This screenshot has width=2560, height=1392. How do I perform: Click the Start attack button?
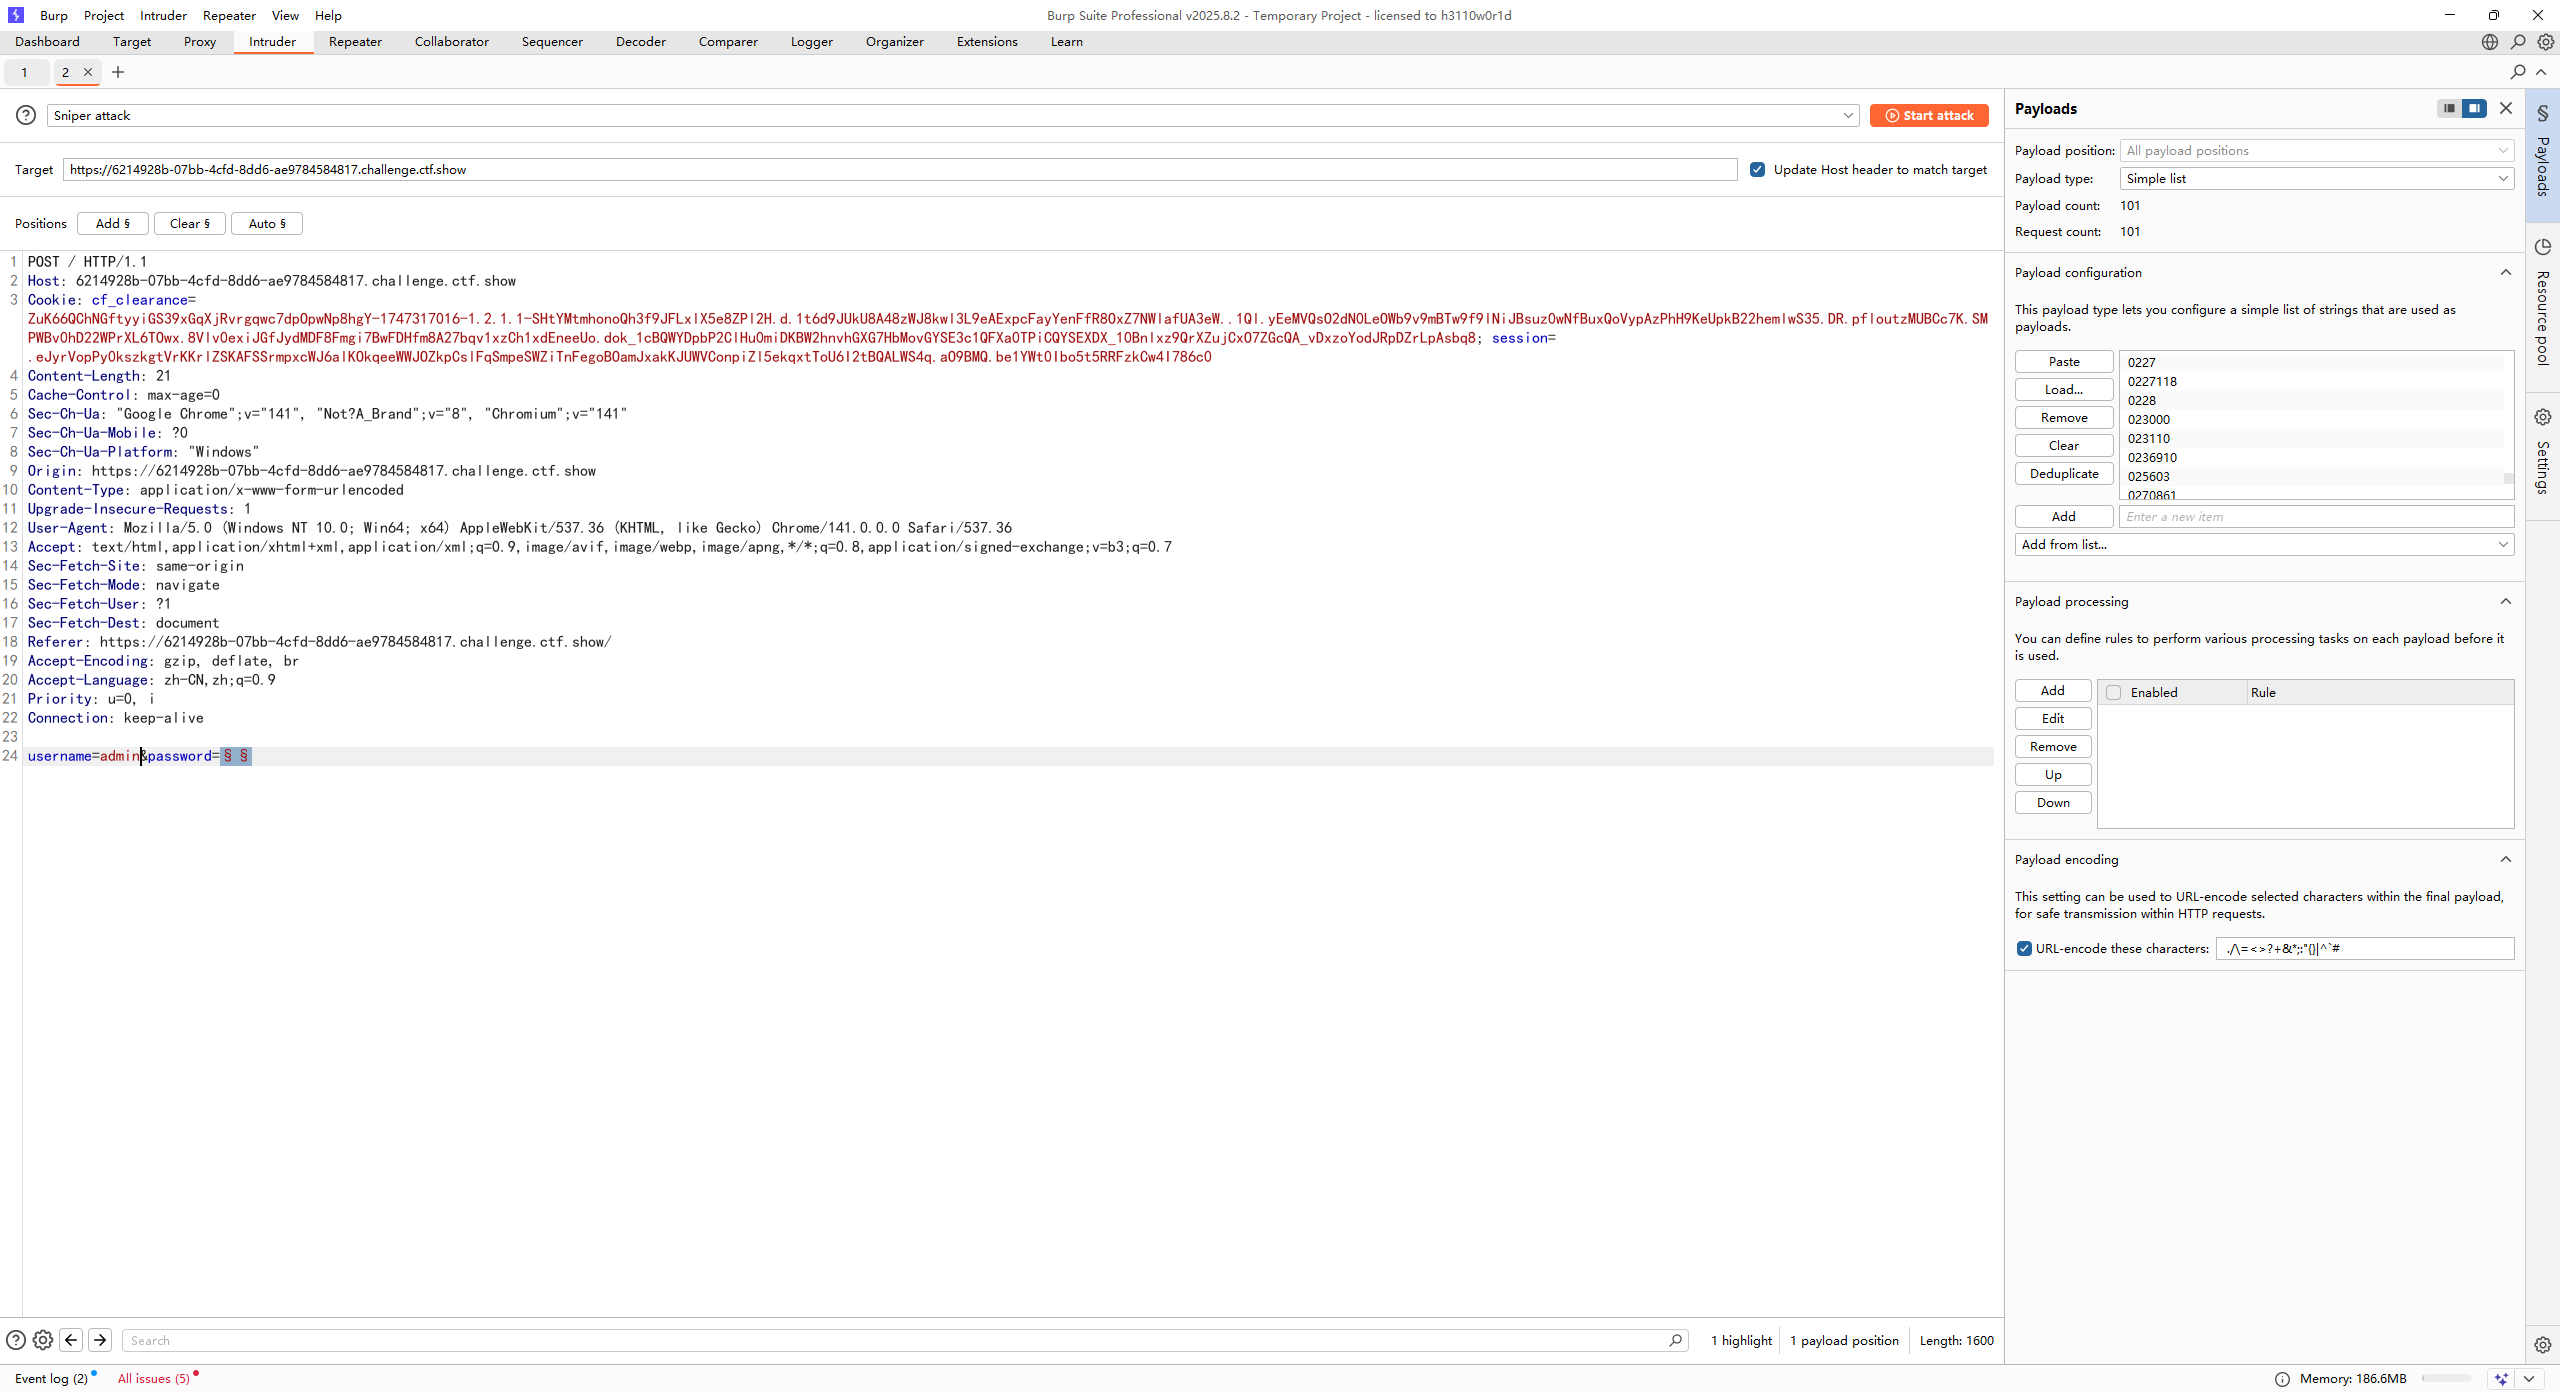(x=1929, y=115)
